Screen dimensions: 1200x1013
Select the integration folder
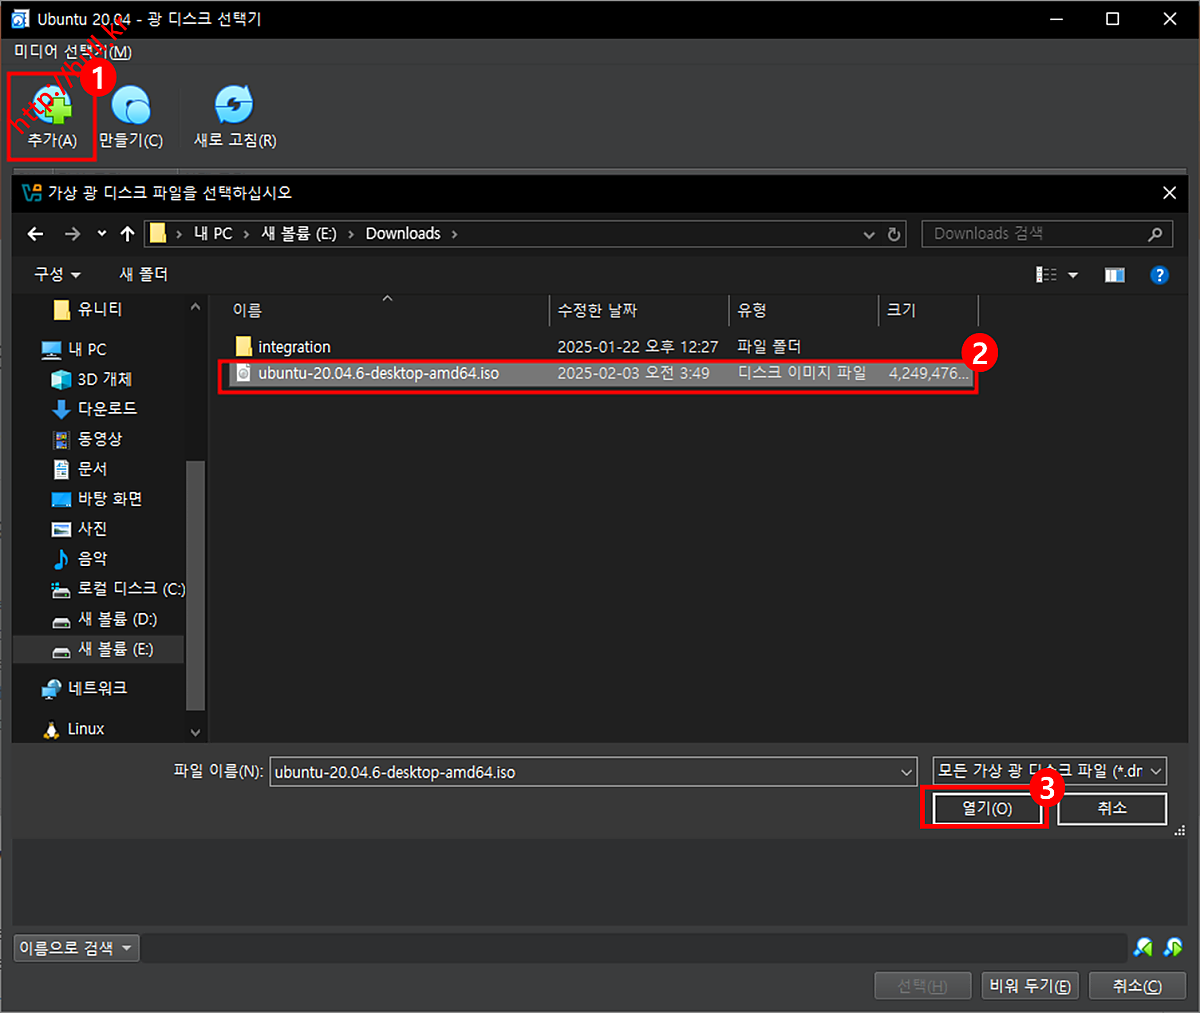(x=294, y=347)
